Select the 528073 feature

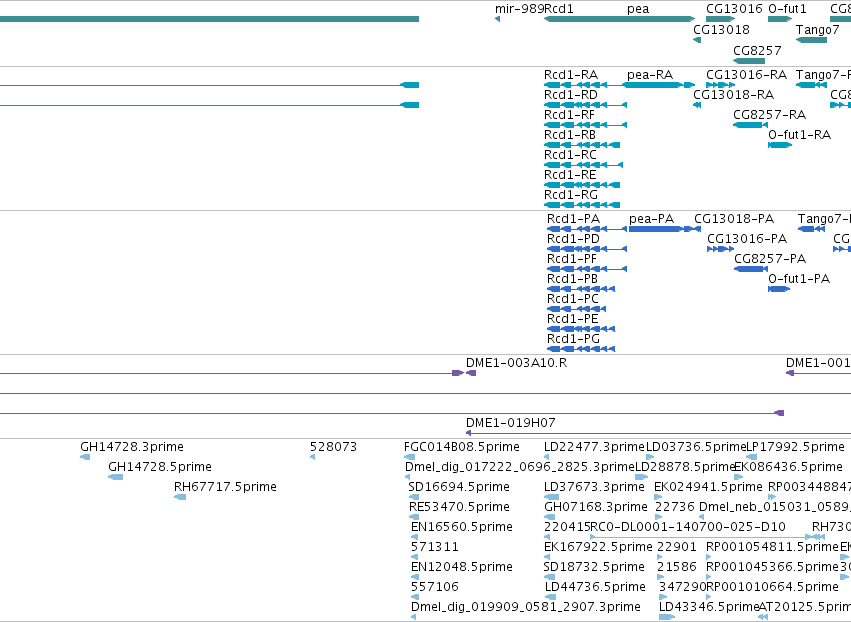313,457
